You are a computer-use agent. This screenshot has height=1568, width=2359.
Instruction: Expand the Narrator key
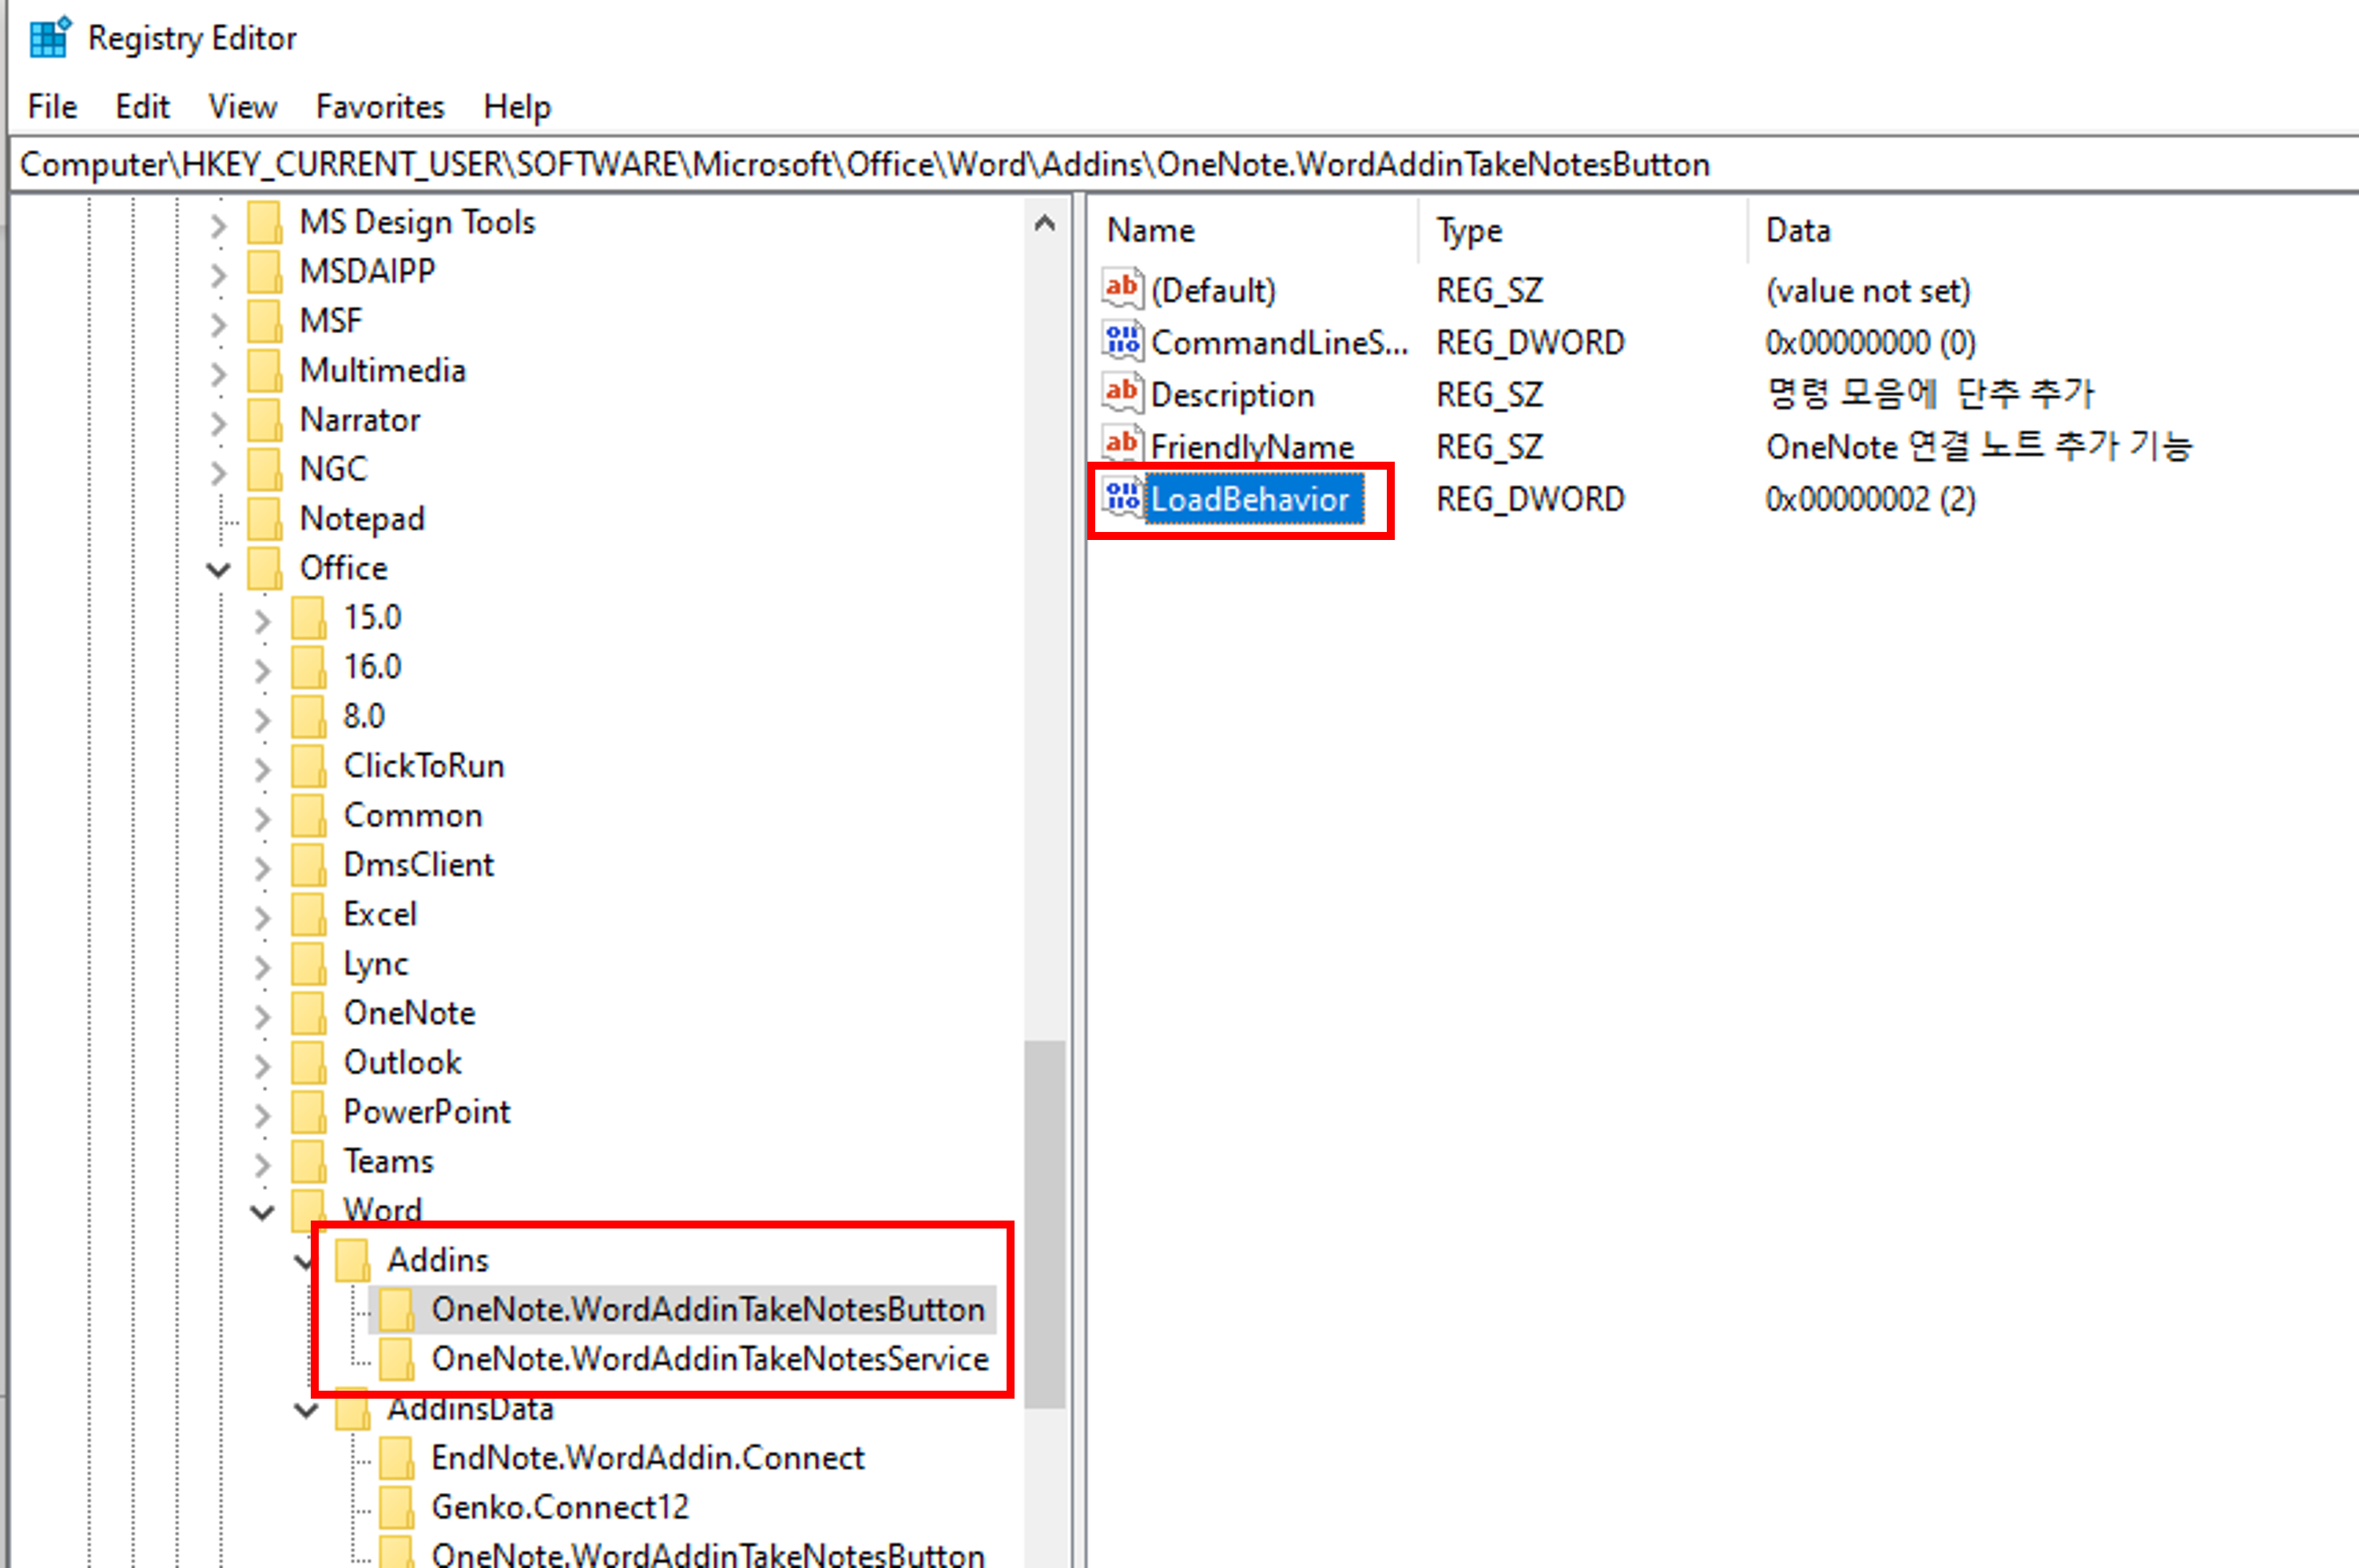pyautogui.click(x=218, y=423)
